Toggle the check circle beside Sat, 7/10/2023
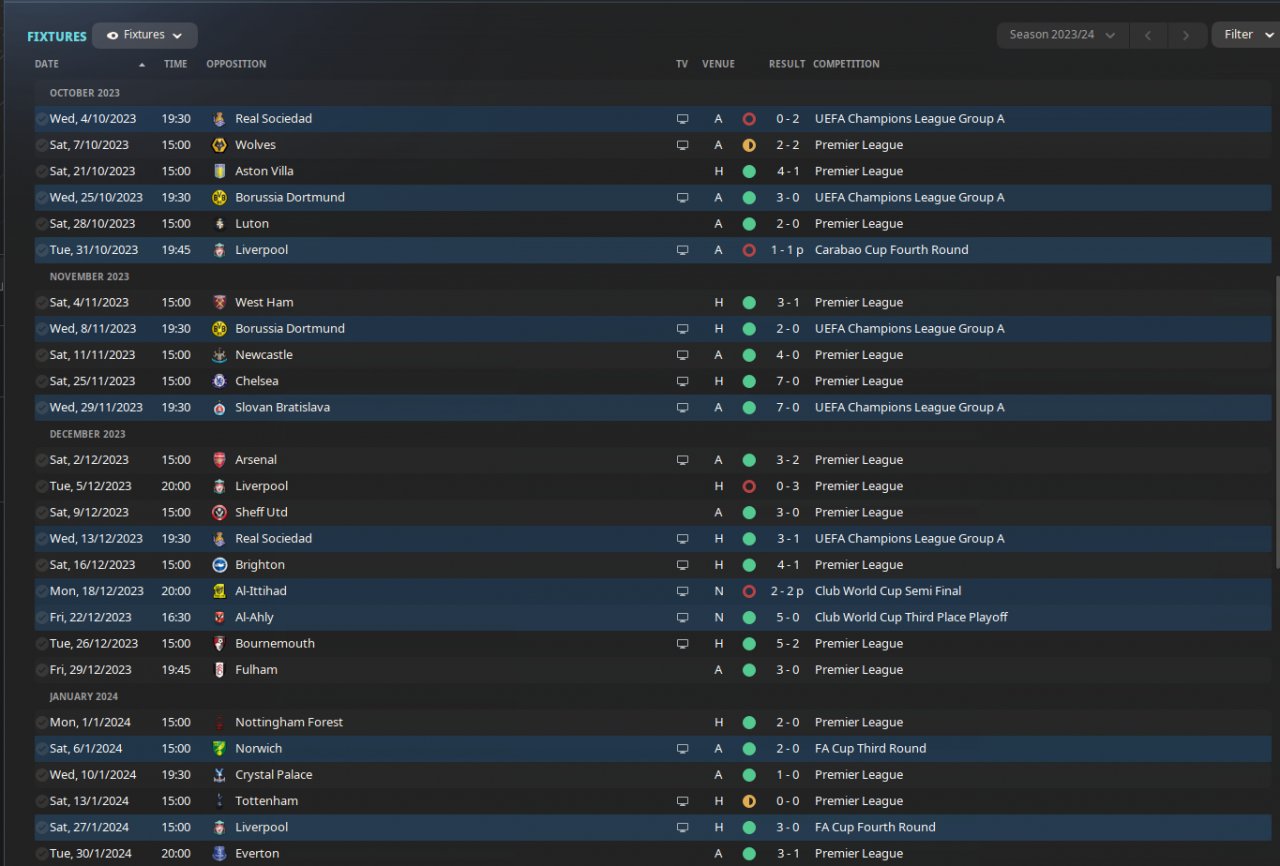This screenshot has height=866, width=1280. (x=41, y=145)
